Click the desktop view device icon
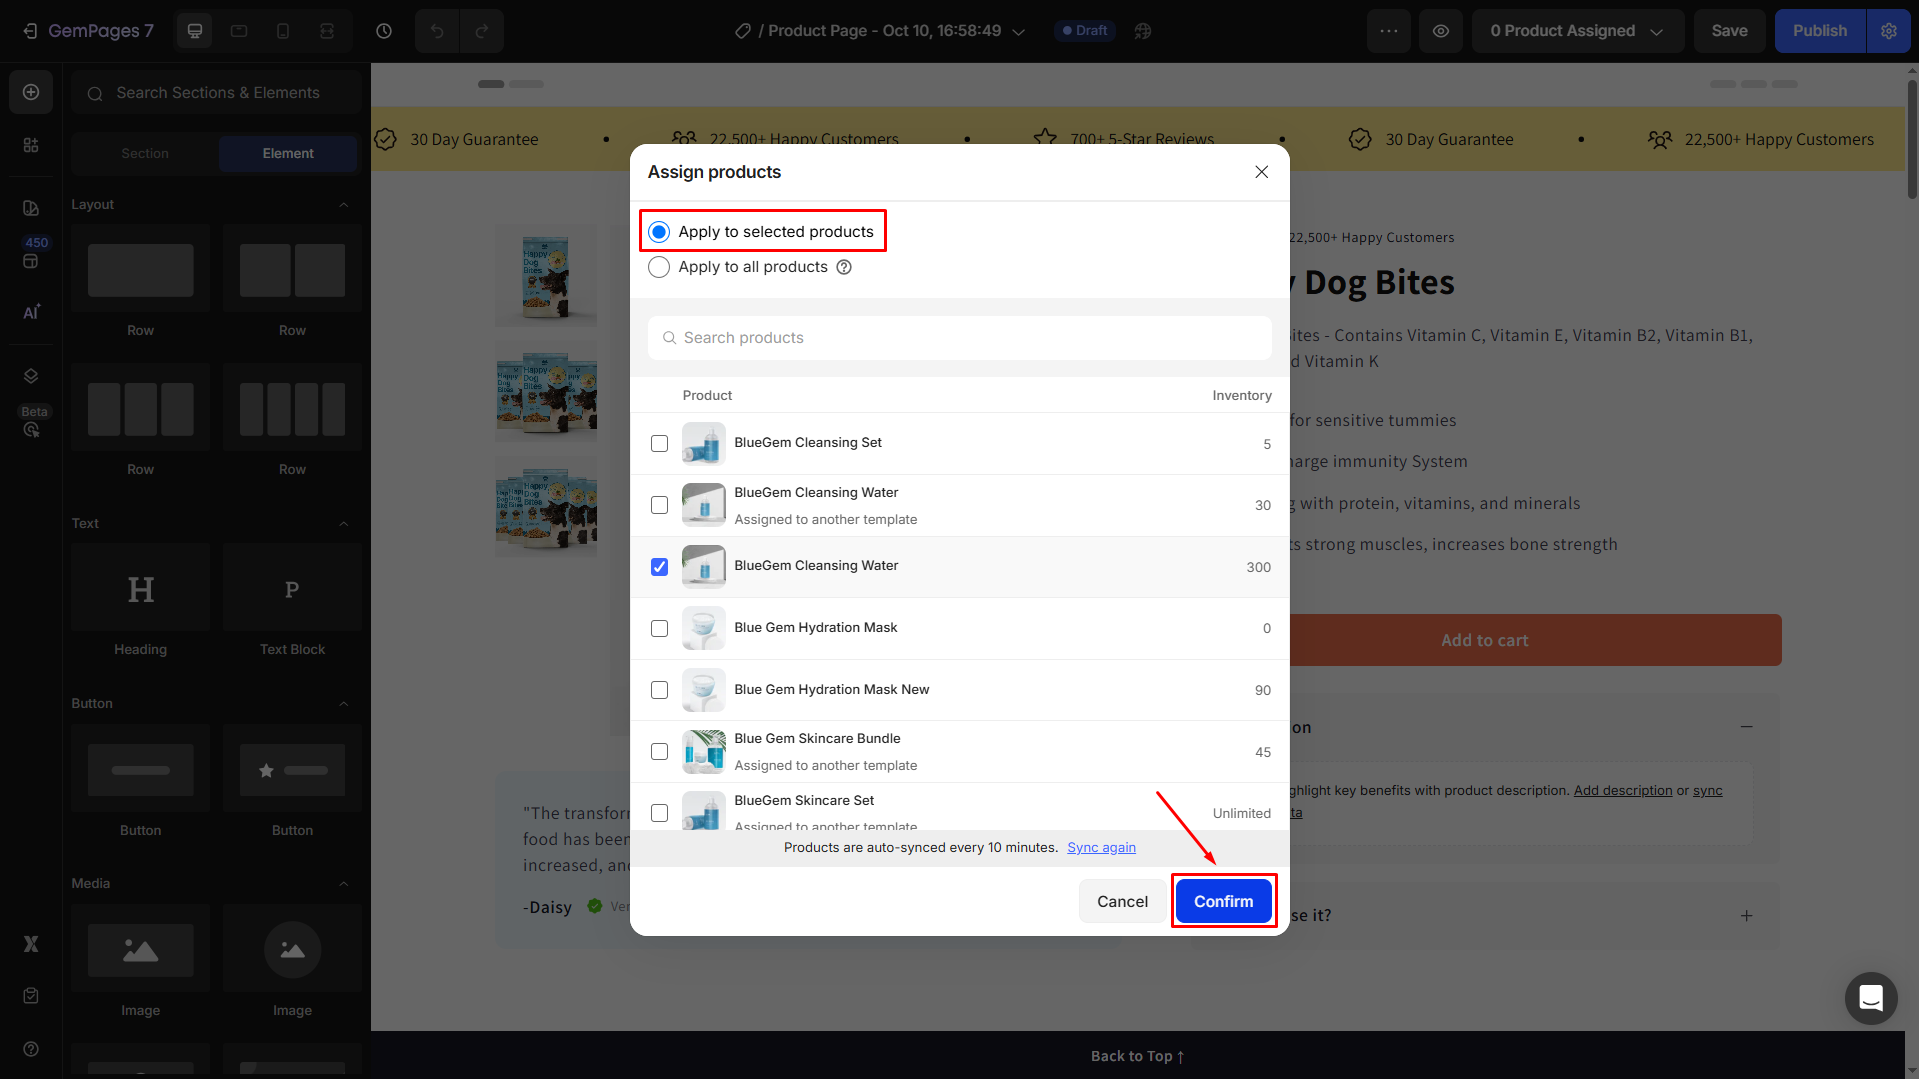1919x1079 pixels. tap(195, 31)
